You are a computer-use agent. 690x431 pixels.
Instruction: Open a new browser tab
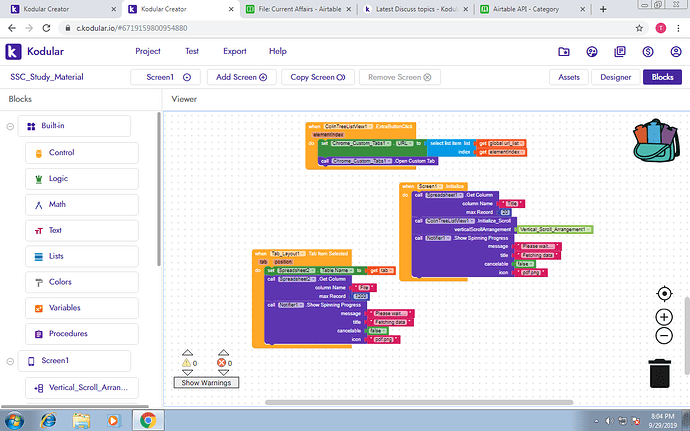click(603, 9)
